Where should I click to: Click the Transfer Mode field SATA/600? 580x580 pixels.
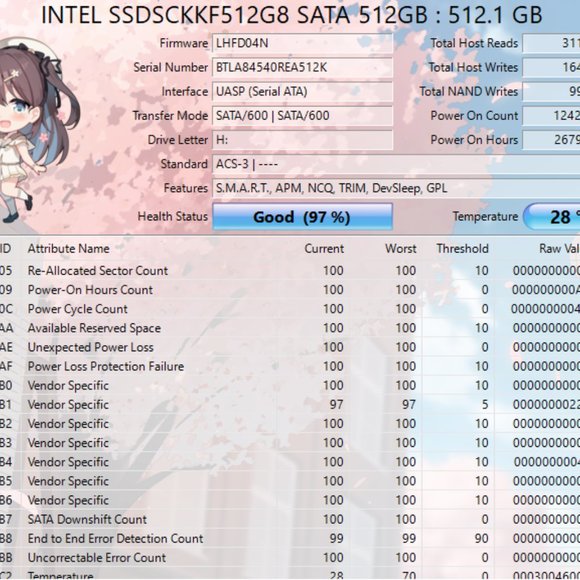(x=302, y=116)
